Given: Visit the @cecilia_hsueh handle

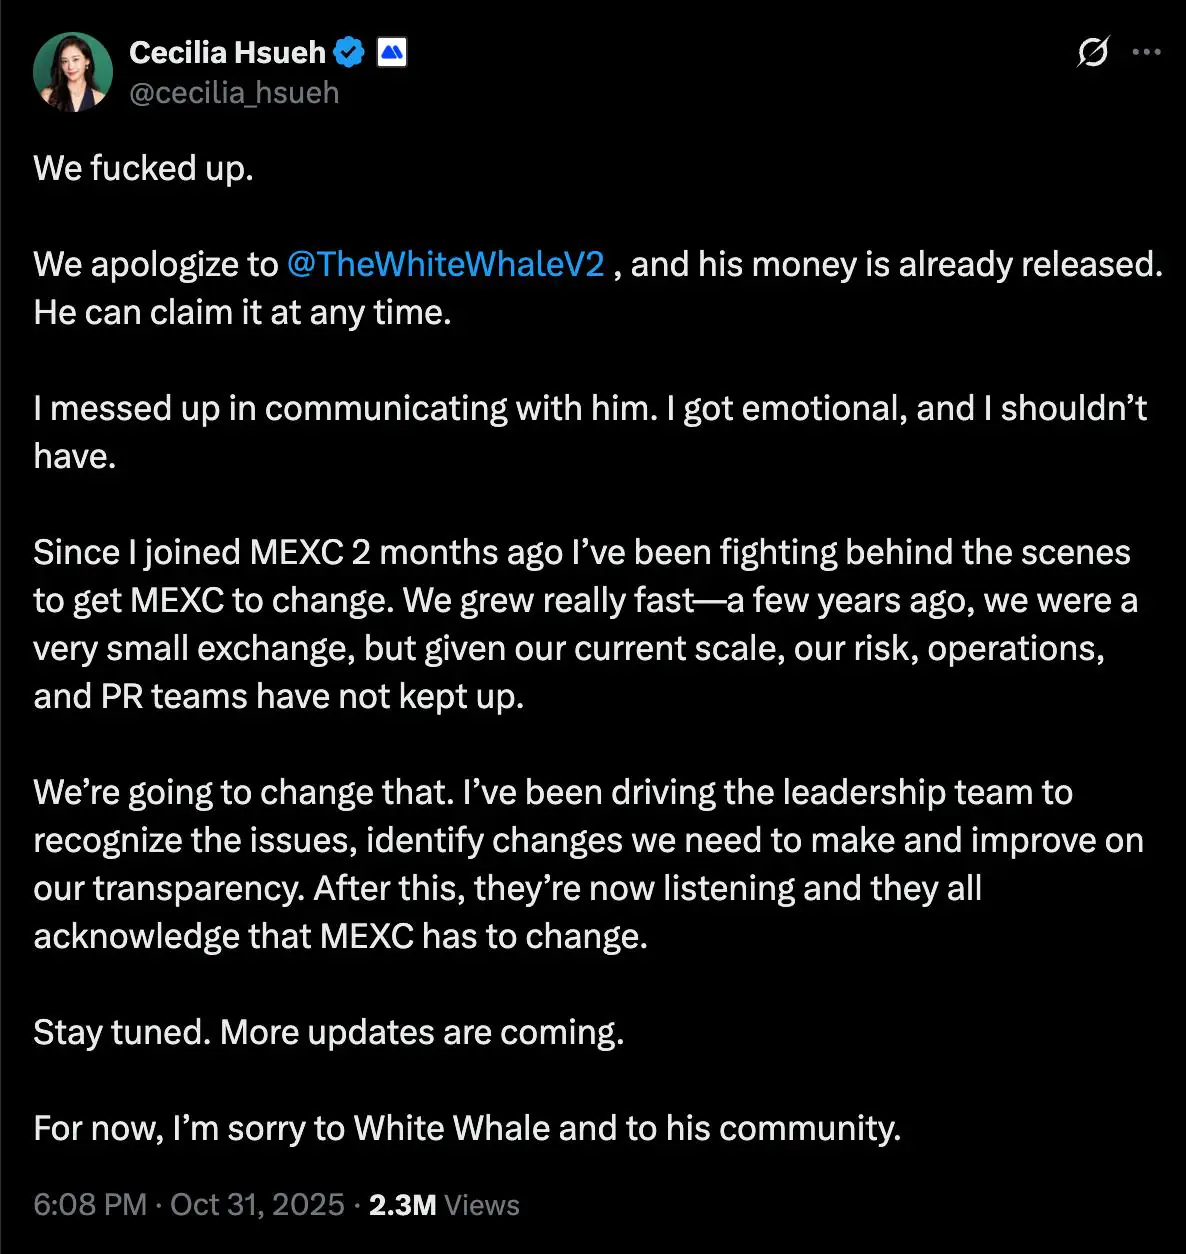Looking at the screenshot, I should pos(234,93).
